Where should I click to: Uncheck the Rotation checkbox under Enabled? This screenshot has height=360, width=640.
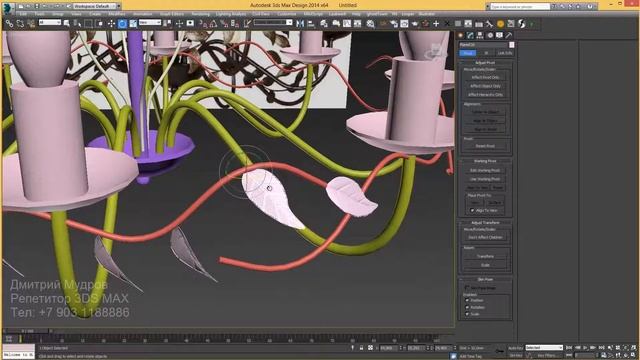[467, 307]
